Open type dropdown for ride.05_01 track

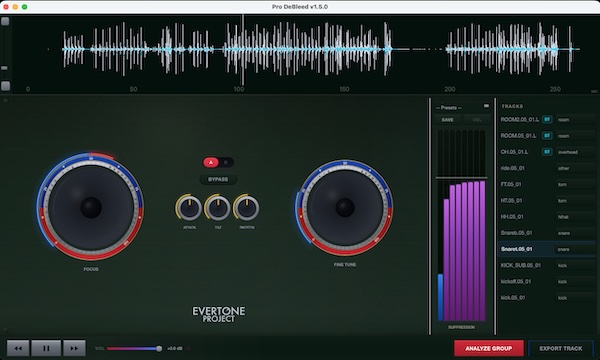(x=575, y=168)
